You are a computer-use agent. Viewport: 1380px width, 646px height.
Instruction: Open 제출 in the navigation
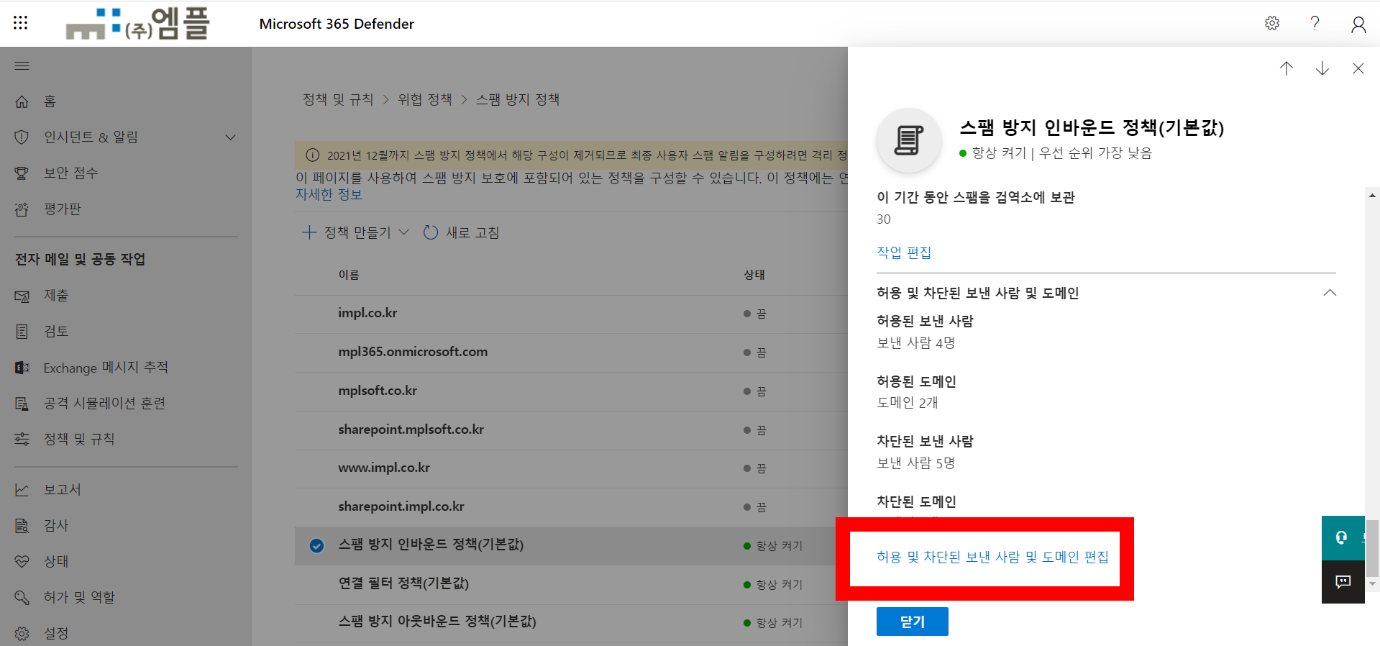[56, 296]
